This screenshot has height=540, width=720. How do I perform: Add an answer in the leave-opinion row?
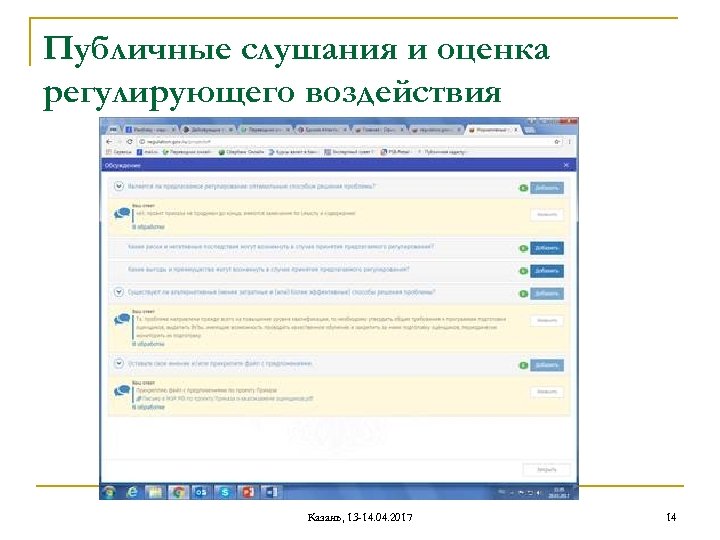coord(547,366)
